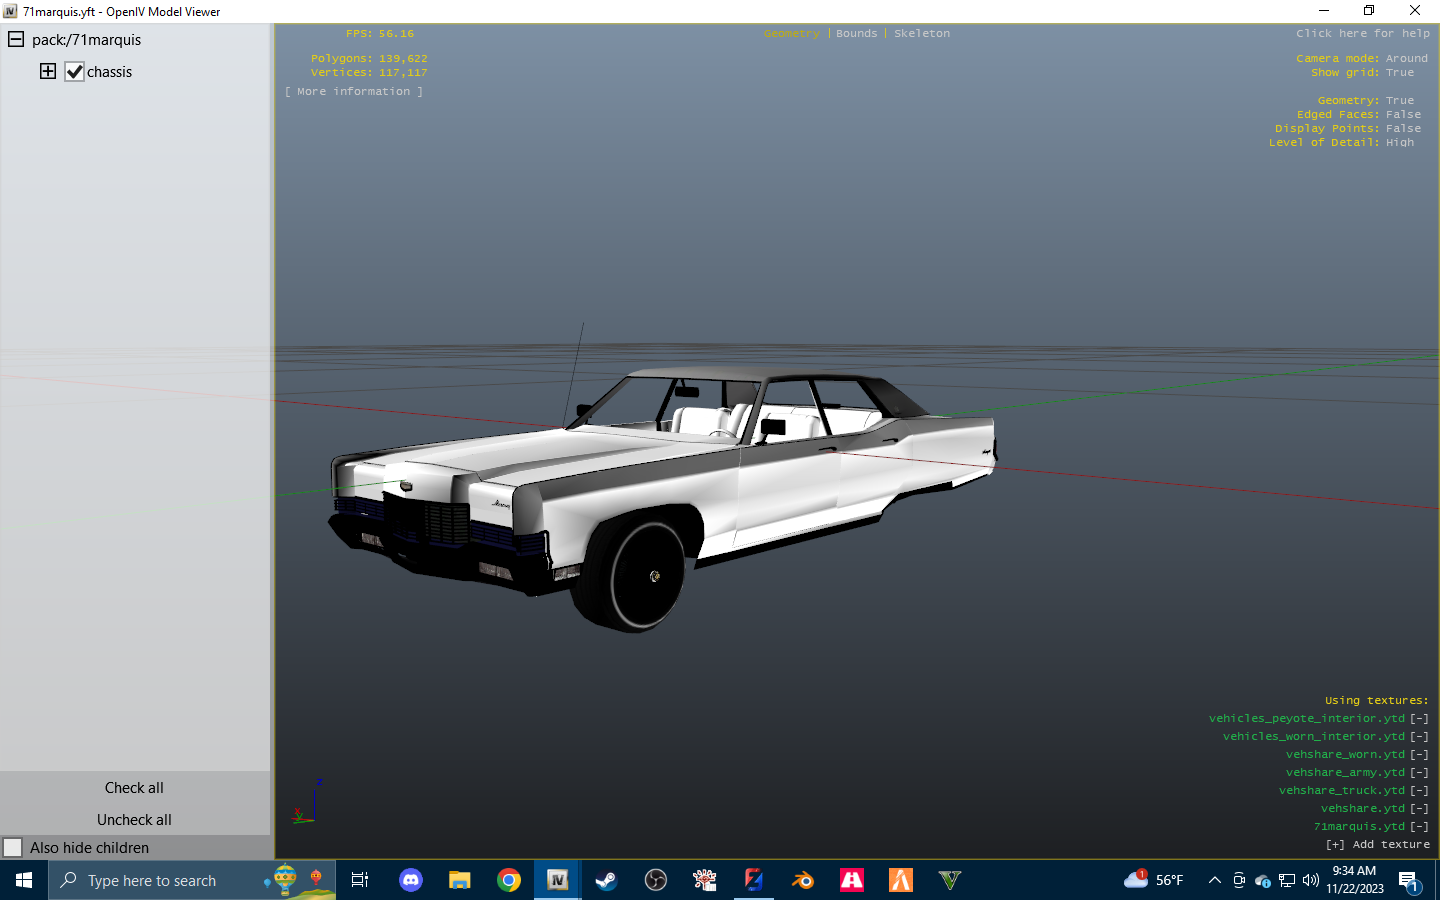
Task: Open Discord from the taskbar
Action: click(x=411, y=881)
